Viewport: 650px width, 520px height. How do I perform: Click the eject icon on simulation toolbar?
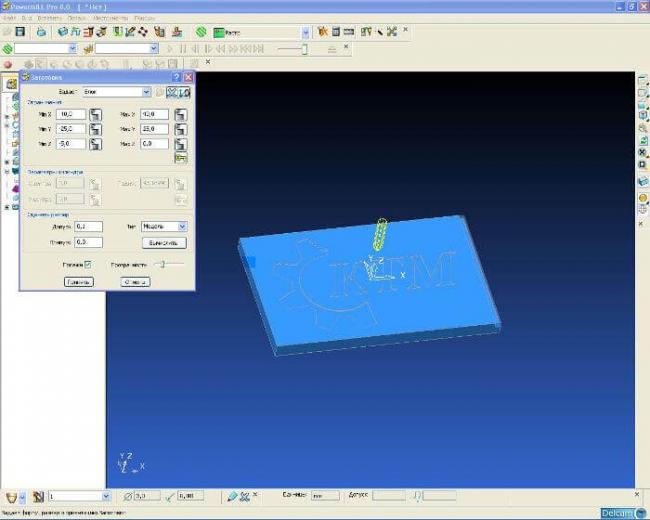coord(332,49)
